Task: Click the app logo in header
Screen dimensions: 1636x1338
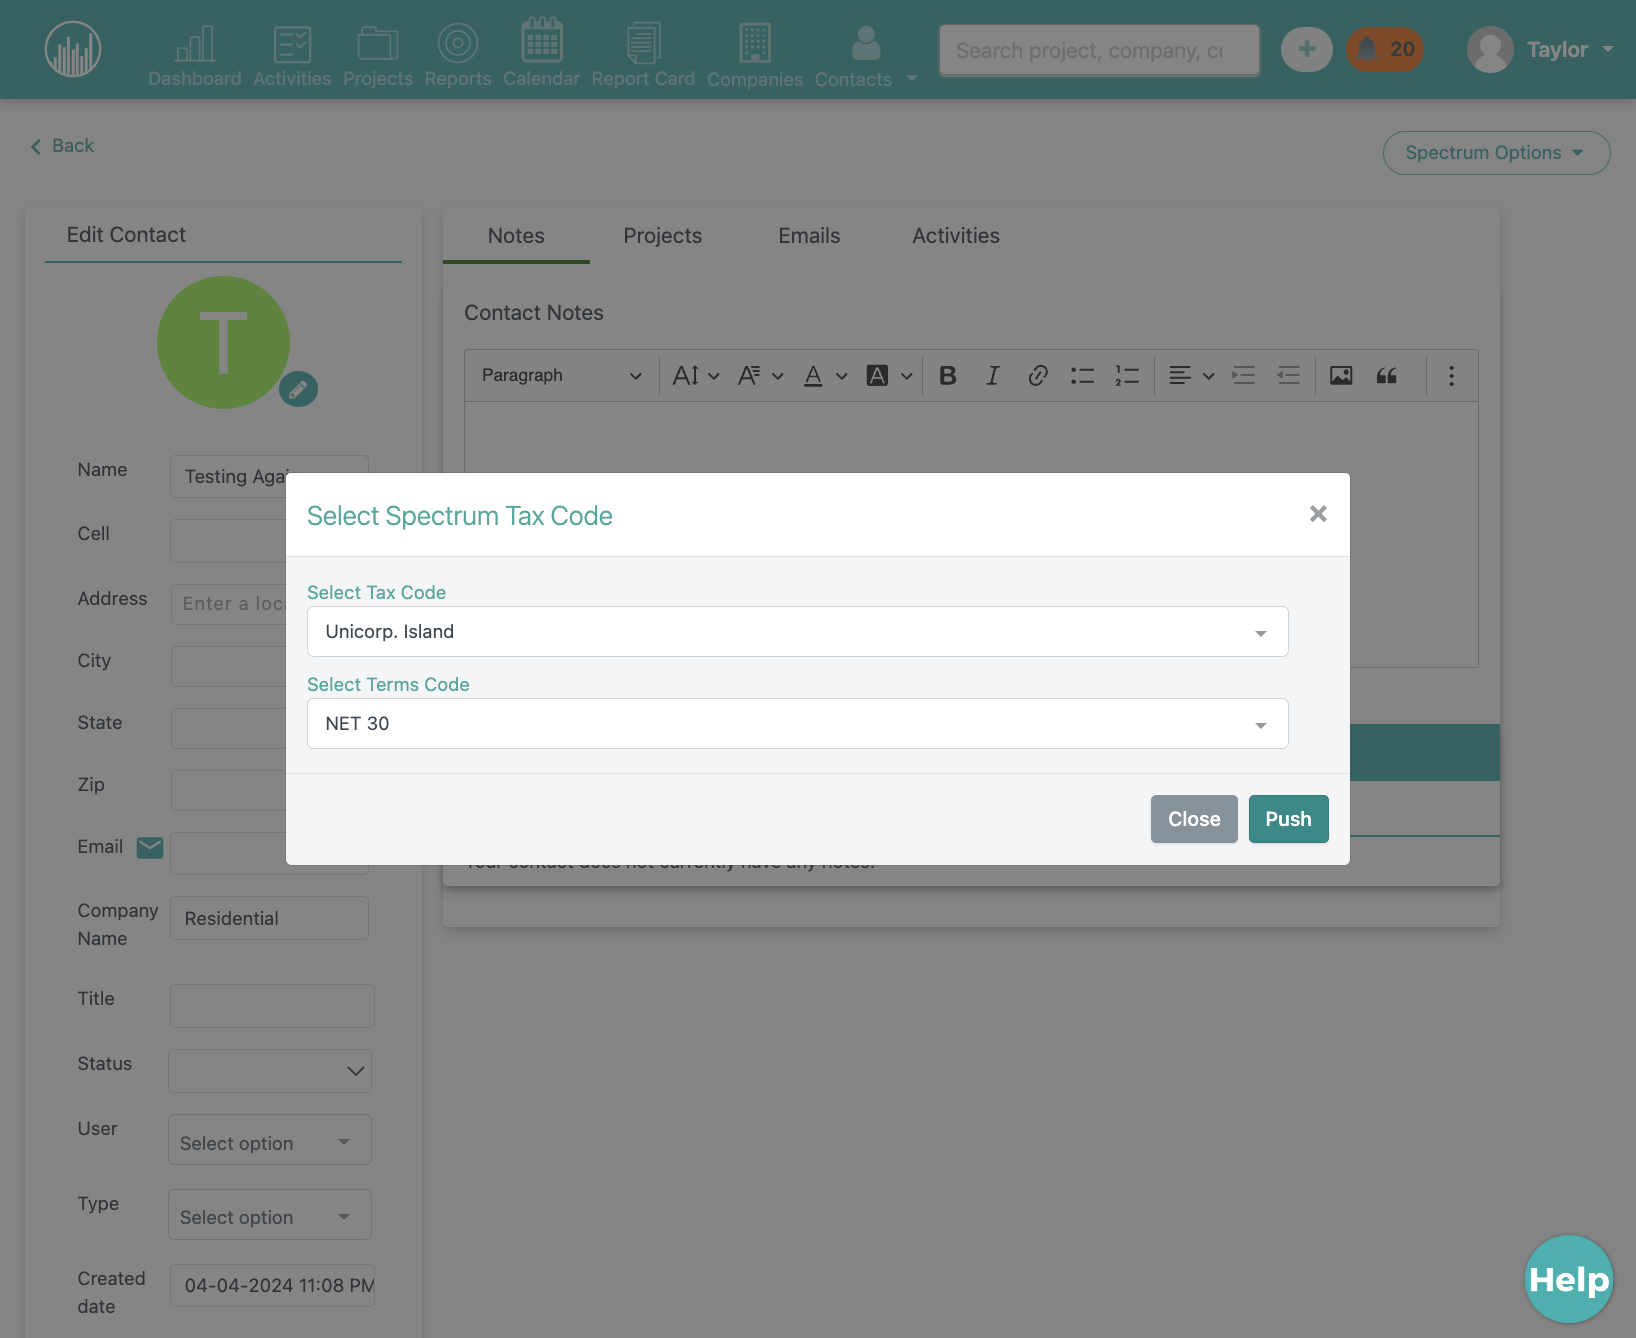Action: 73,49
